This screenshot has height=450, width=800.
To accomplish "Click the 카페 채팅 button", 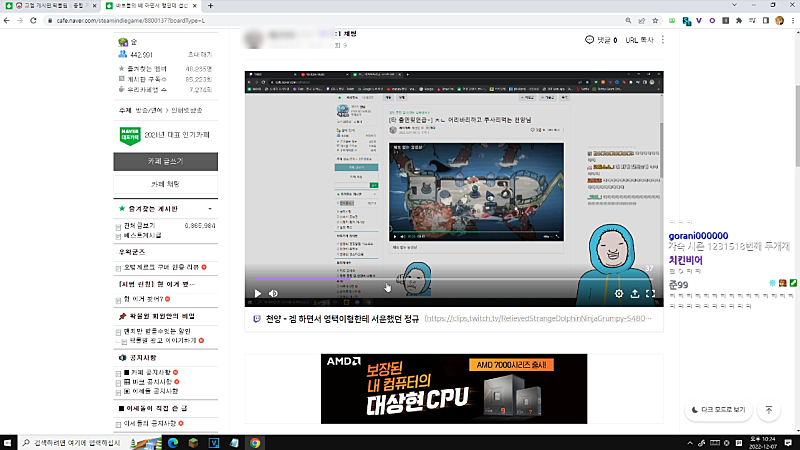I will coord(165,185).
